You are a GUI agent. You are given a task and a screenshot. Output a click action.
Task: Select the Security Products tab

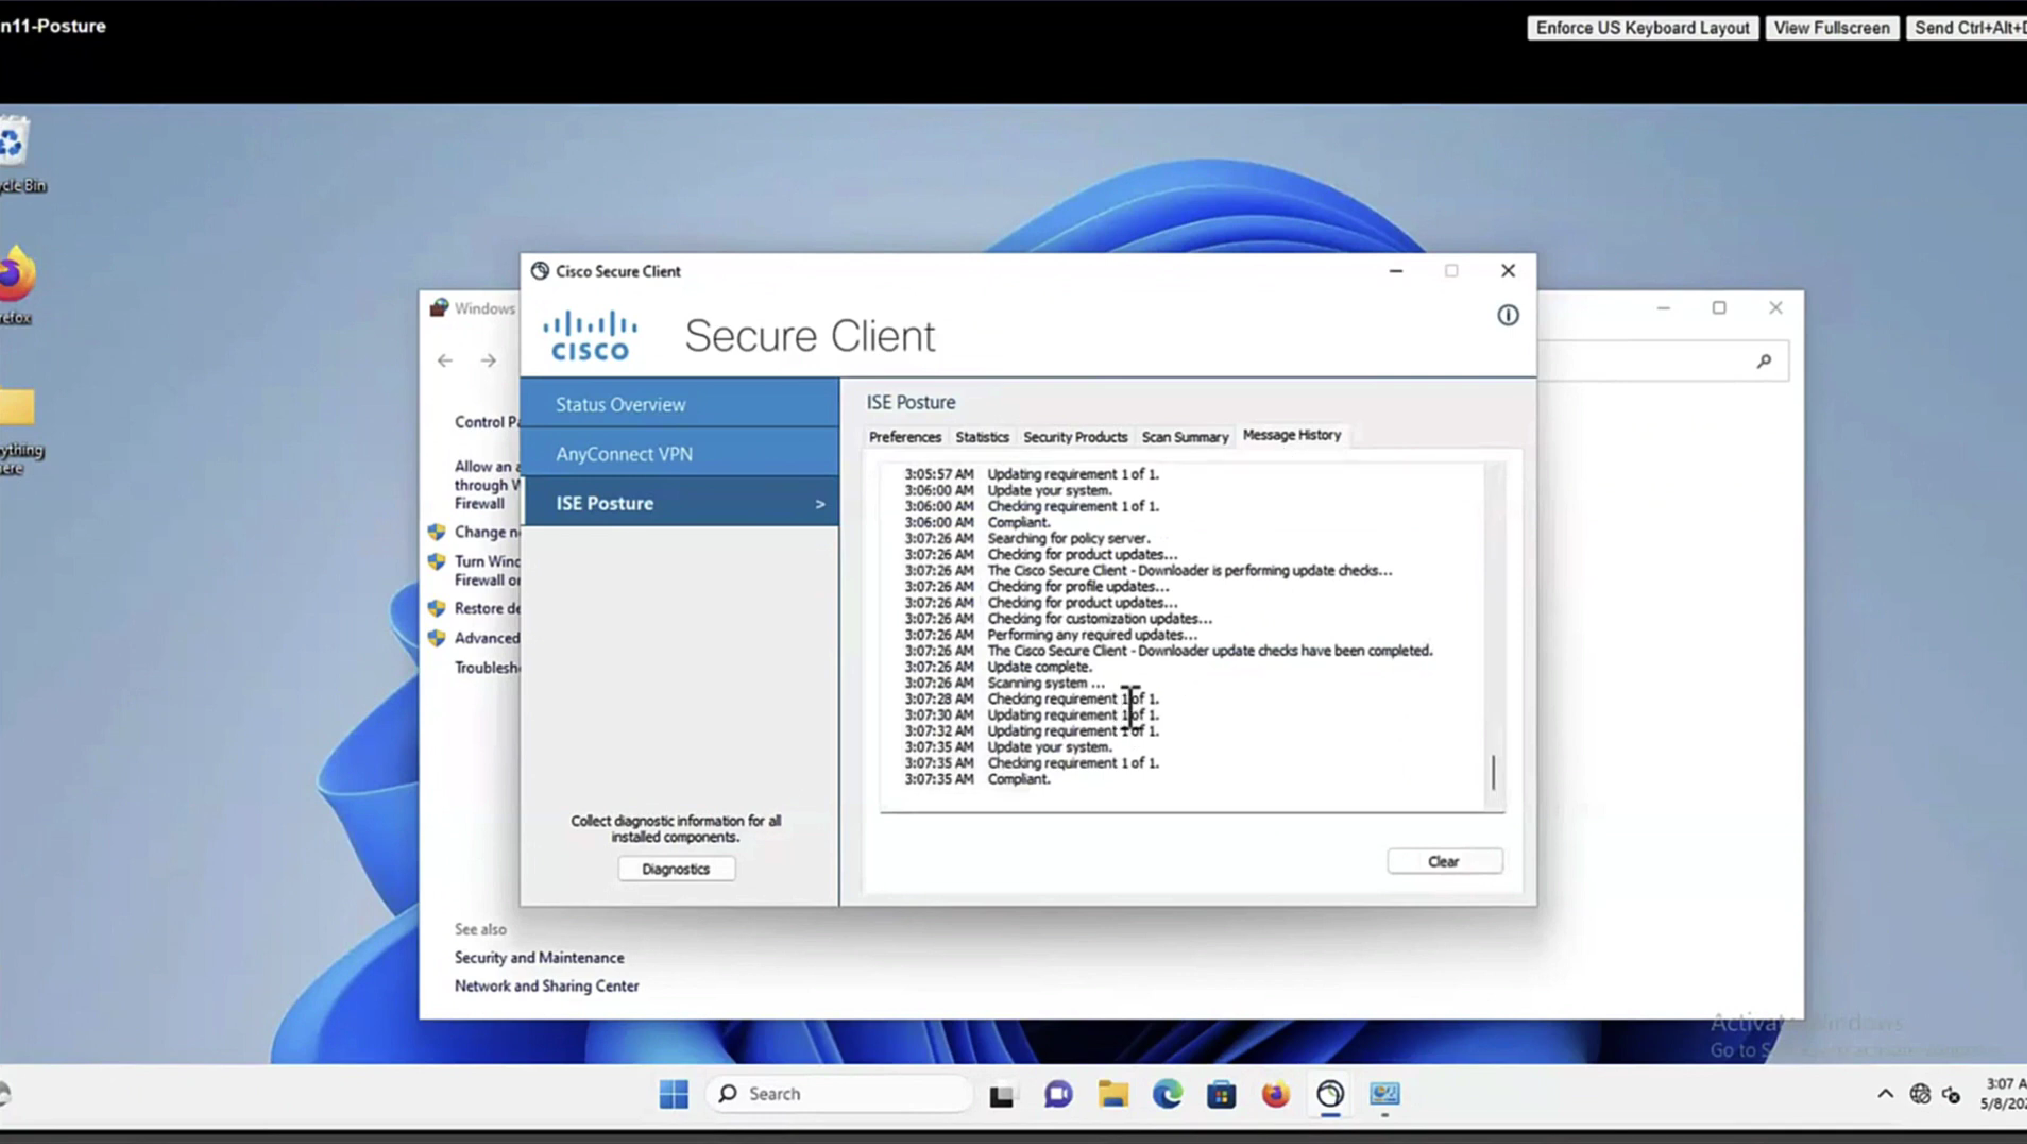pyautogui.click(x=1074, y=437)
